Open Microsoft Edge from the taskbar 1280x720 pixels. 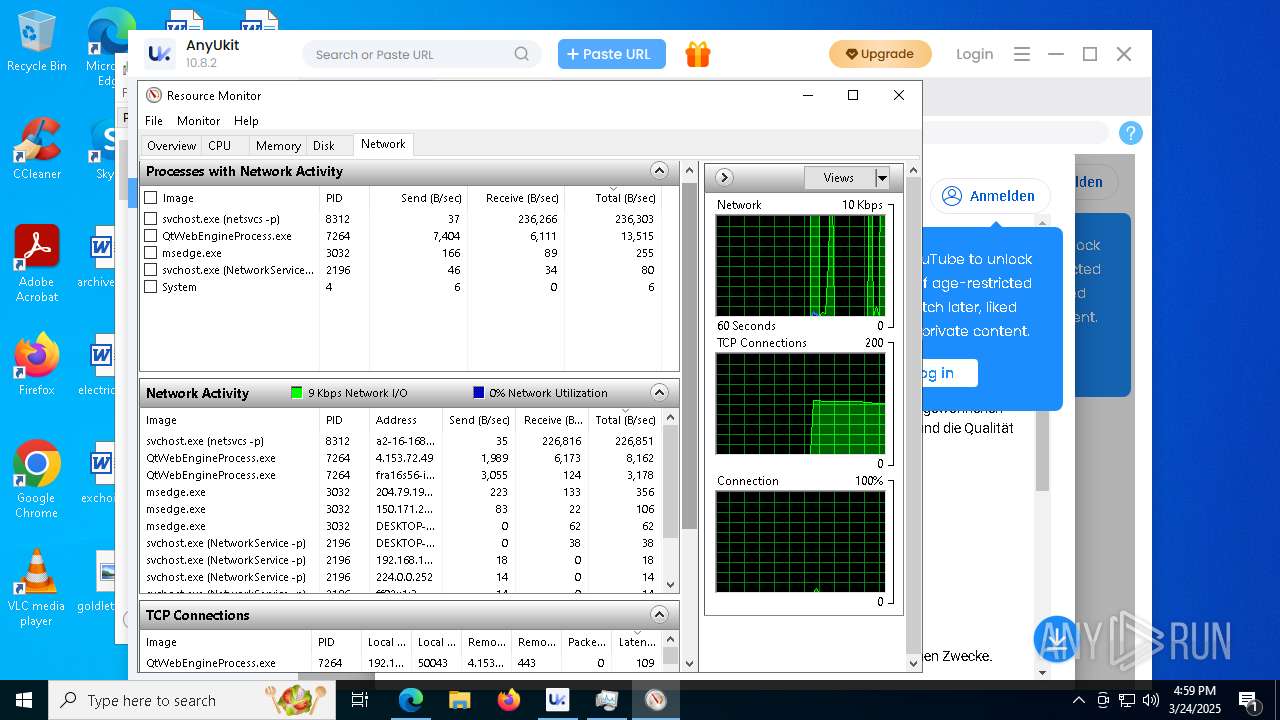(x=411, y=700)
